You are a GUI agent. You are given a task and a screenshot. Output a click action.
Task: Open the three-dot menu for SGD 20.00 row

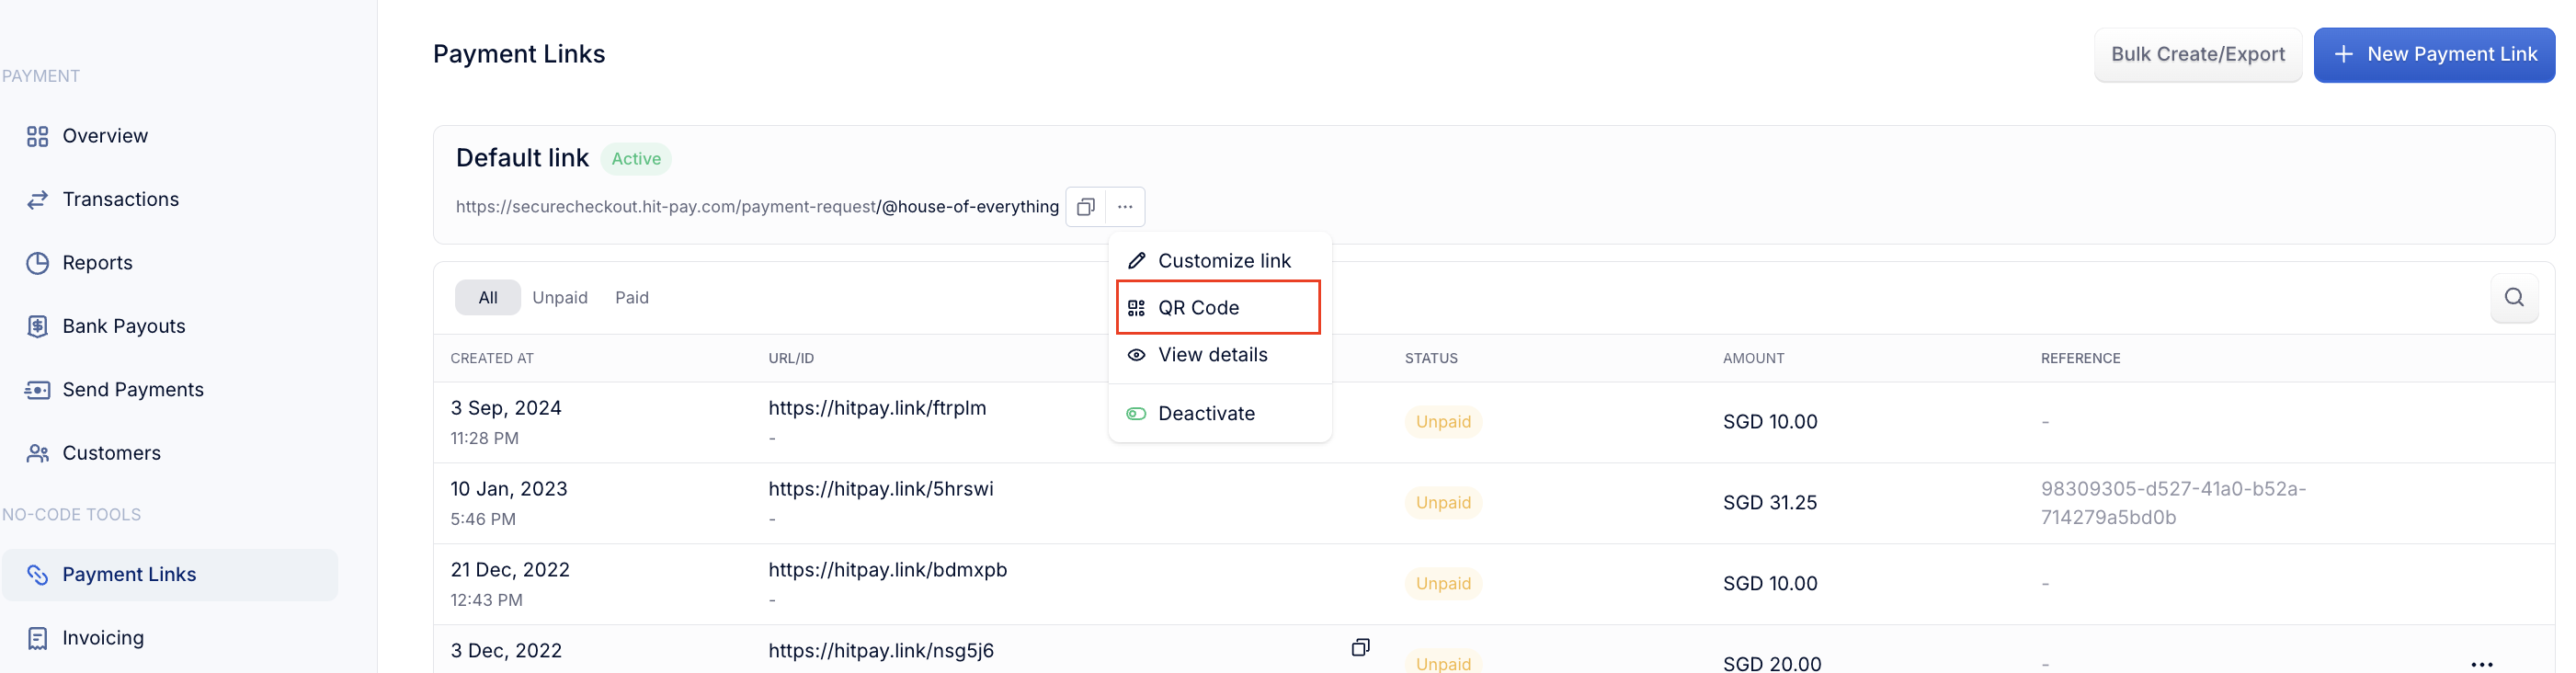click(2481, 664)
